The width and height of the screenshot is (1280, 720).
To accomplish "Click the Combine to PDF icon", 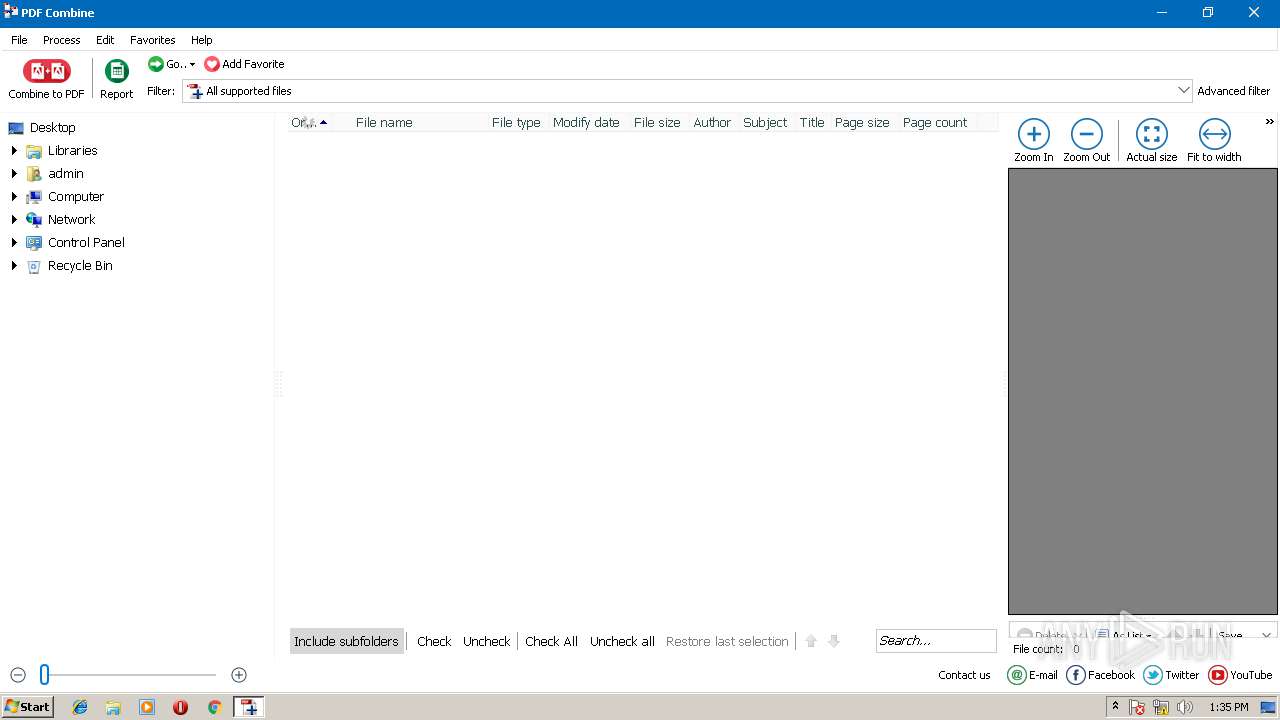I will 46,71.
